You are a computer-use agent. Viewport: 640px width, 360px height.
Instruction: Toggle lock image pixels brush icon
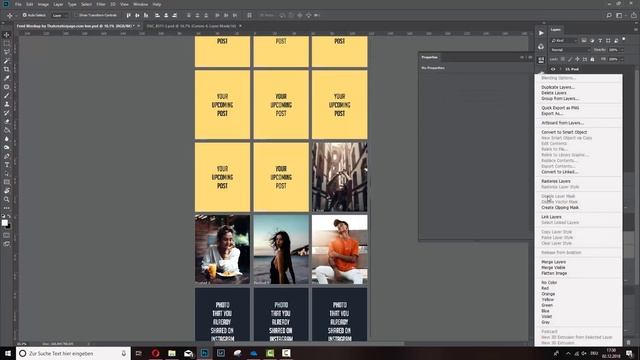[x=570, y=59]
